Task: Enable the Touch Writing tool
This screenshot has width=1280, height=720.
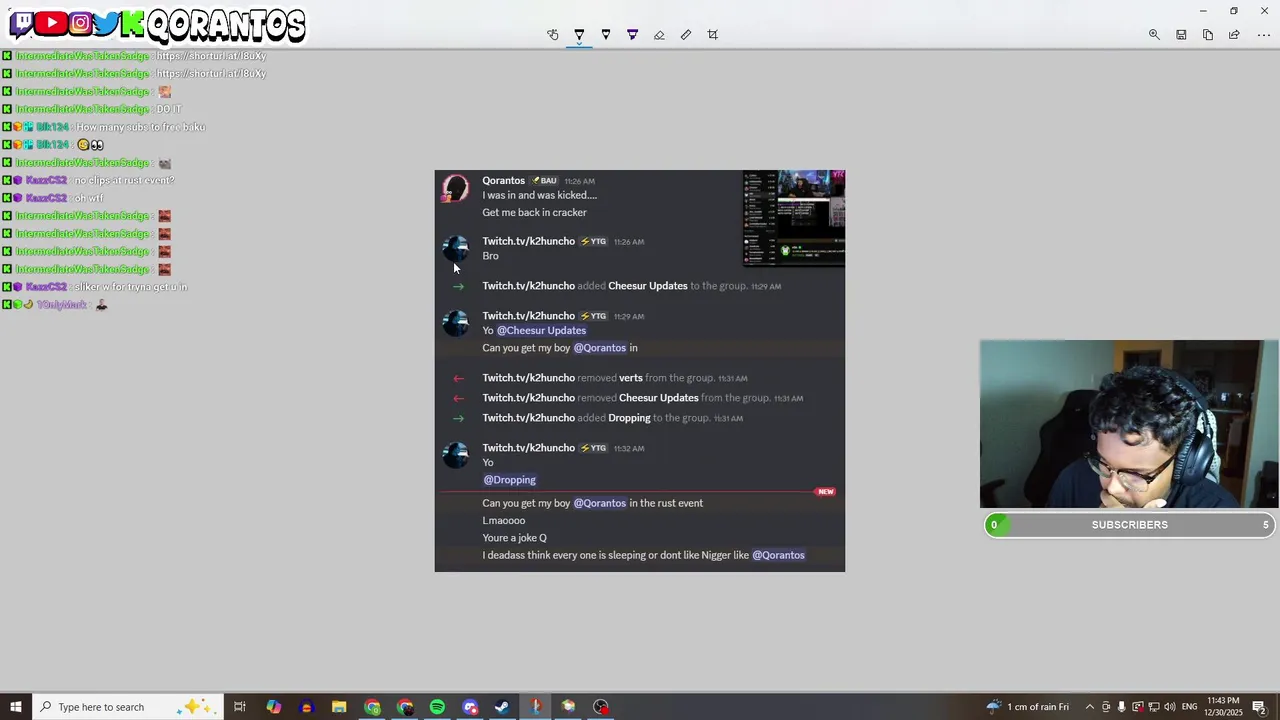Action: tap(552, 35)
